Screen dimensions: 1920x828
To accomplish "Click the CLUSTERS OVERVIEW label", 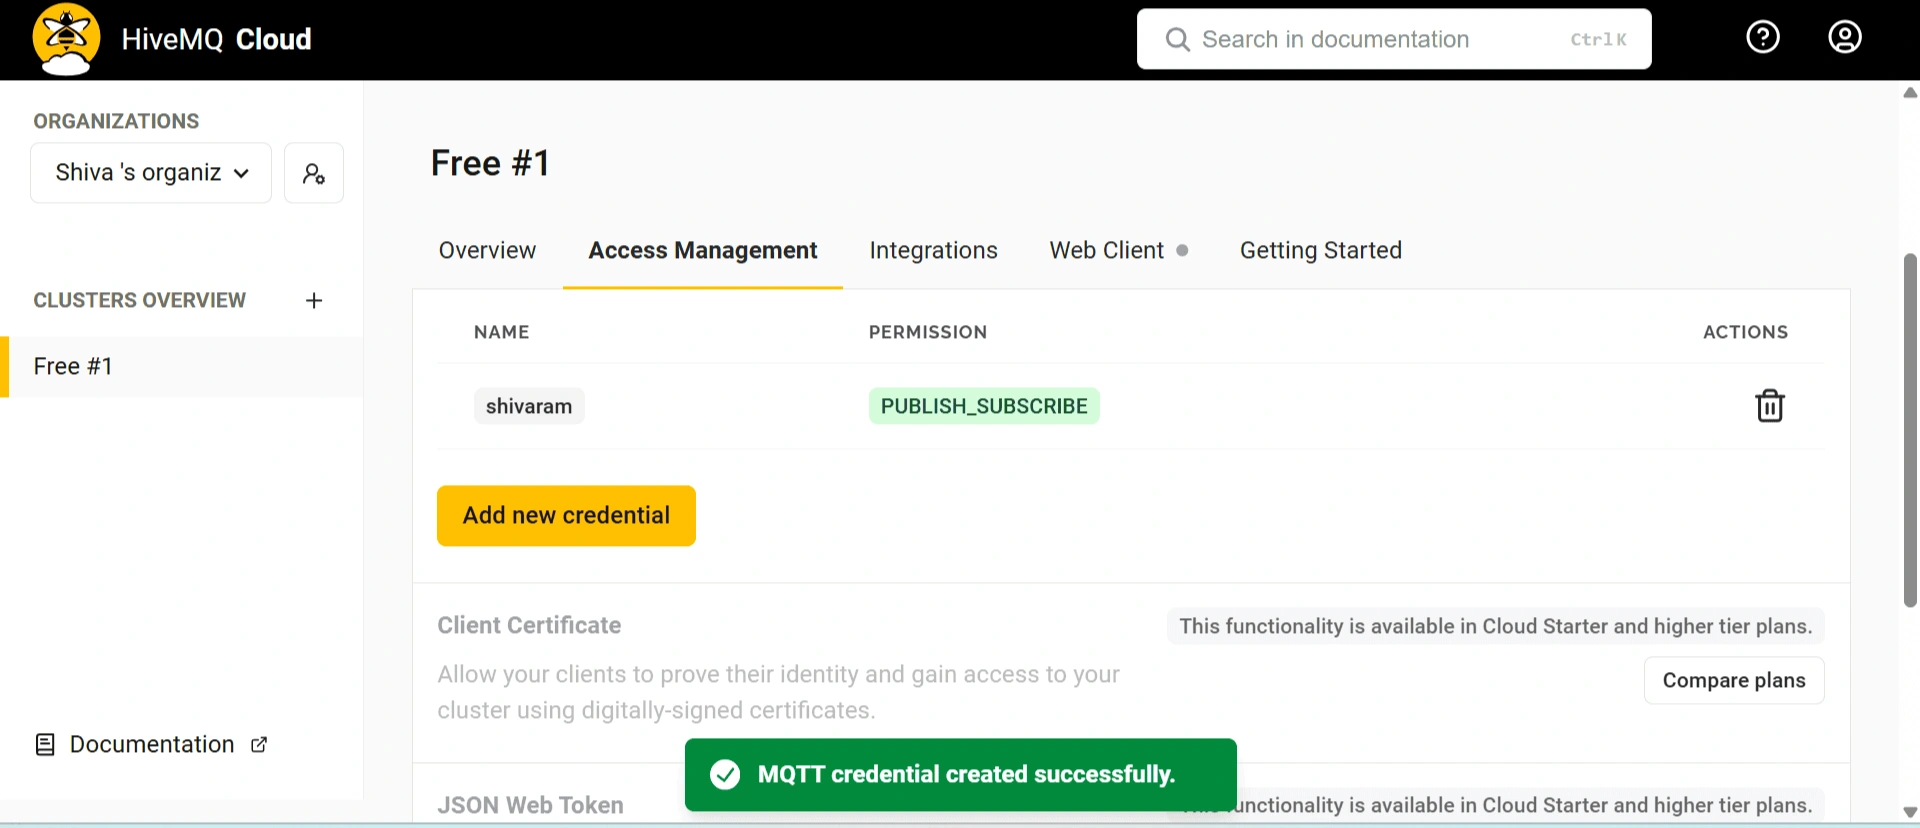I will click(x=139, y=300).
